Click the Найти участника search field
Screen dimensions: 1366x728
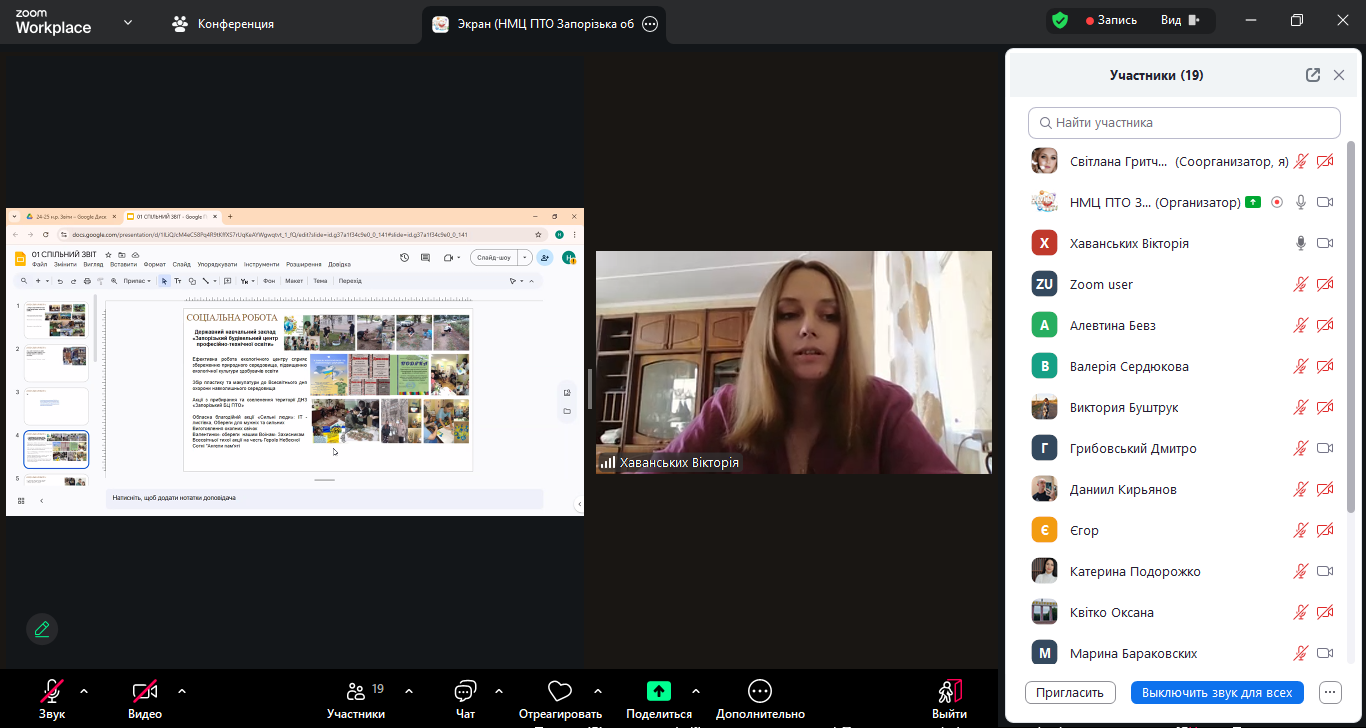(1184, 123)
